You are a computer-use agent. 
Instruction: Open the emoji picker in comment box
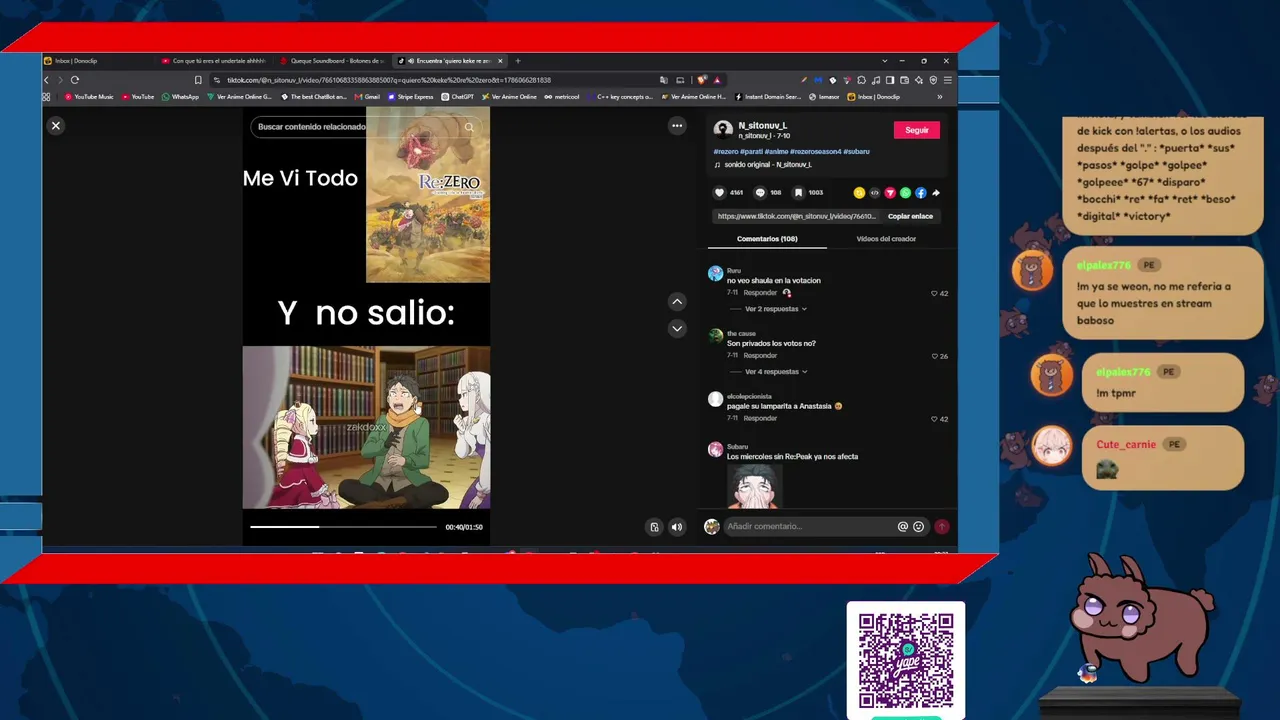(918, 527)
